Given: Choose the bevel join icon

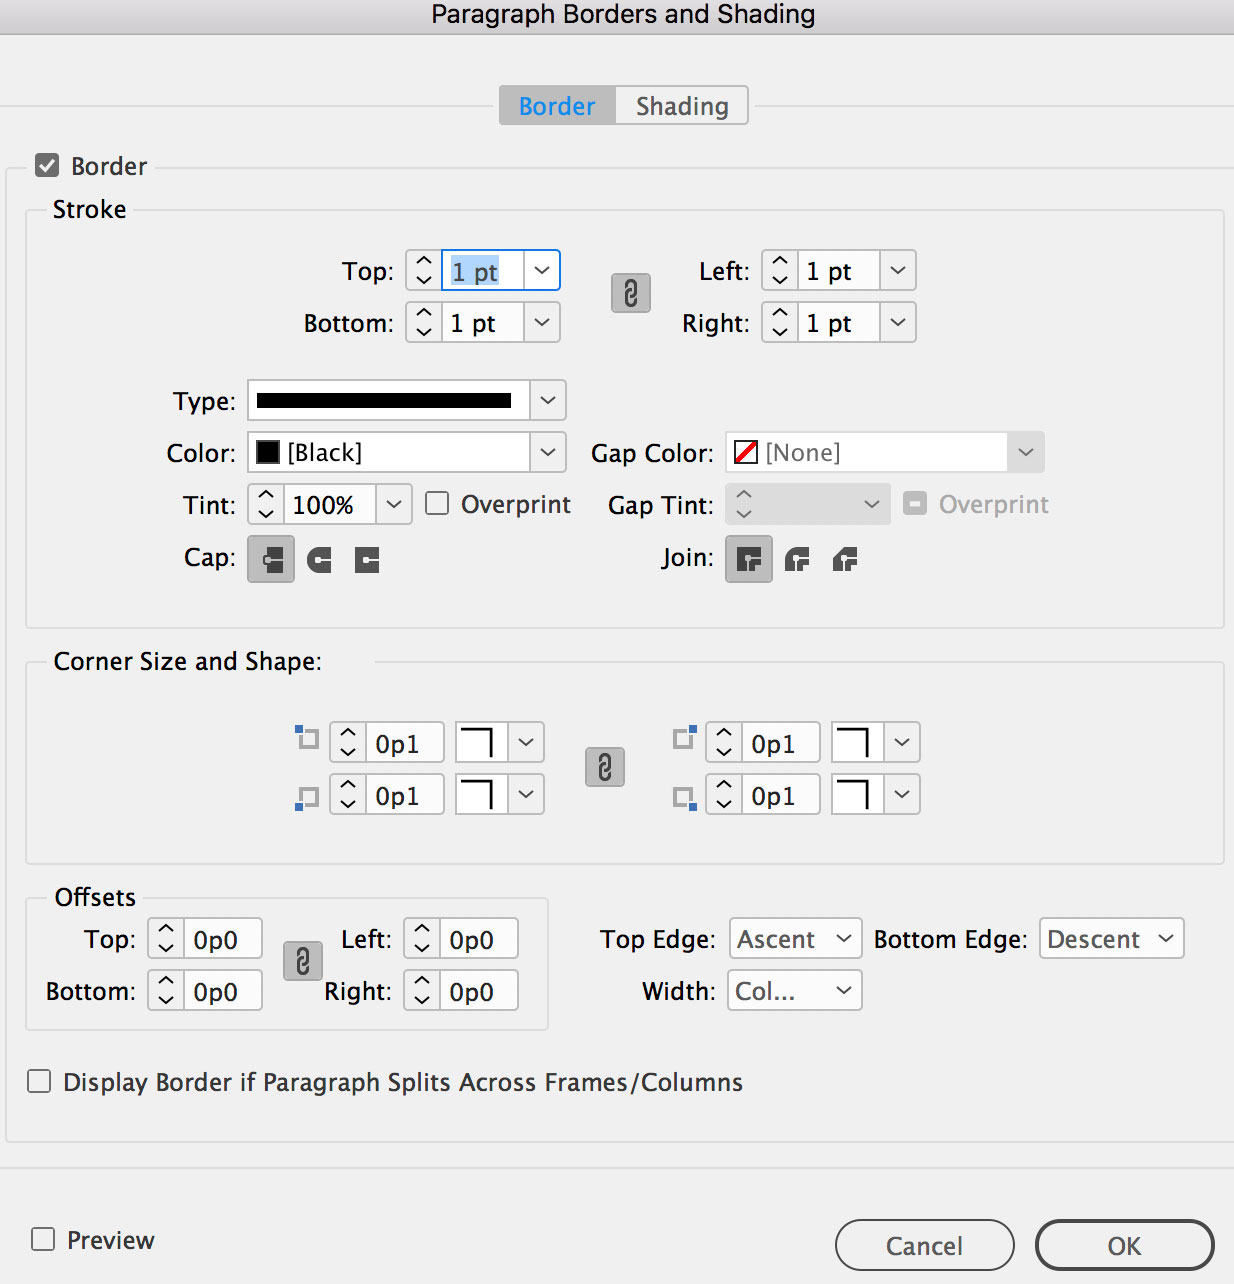Looking at the screenshot, I should pos(845,560).
